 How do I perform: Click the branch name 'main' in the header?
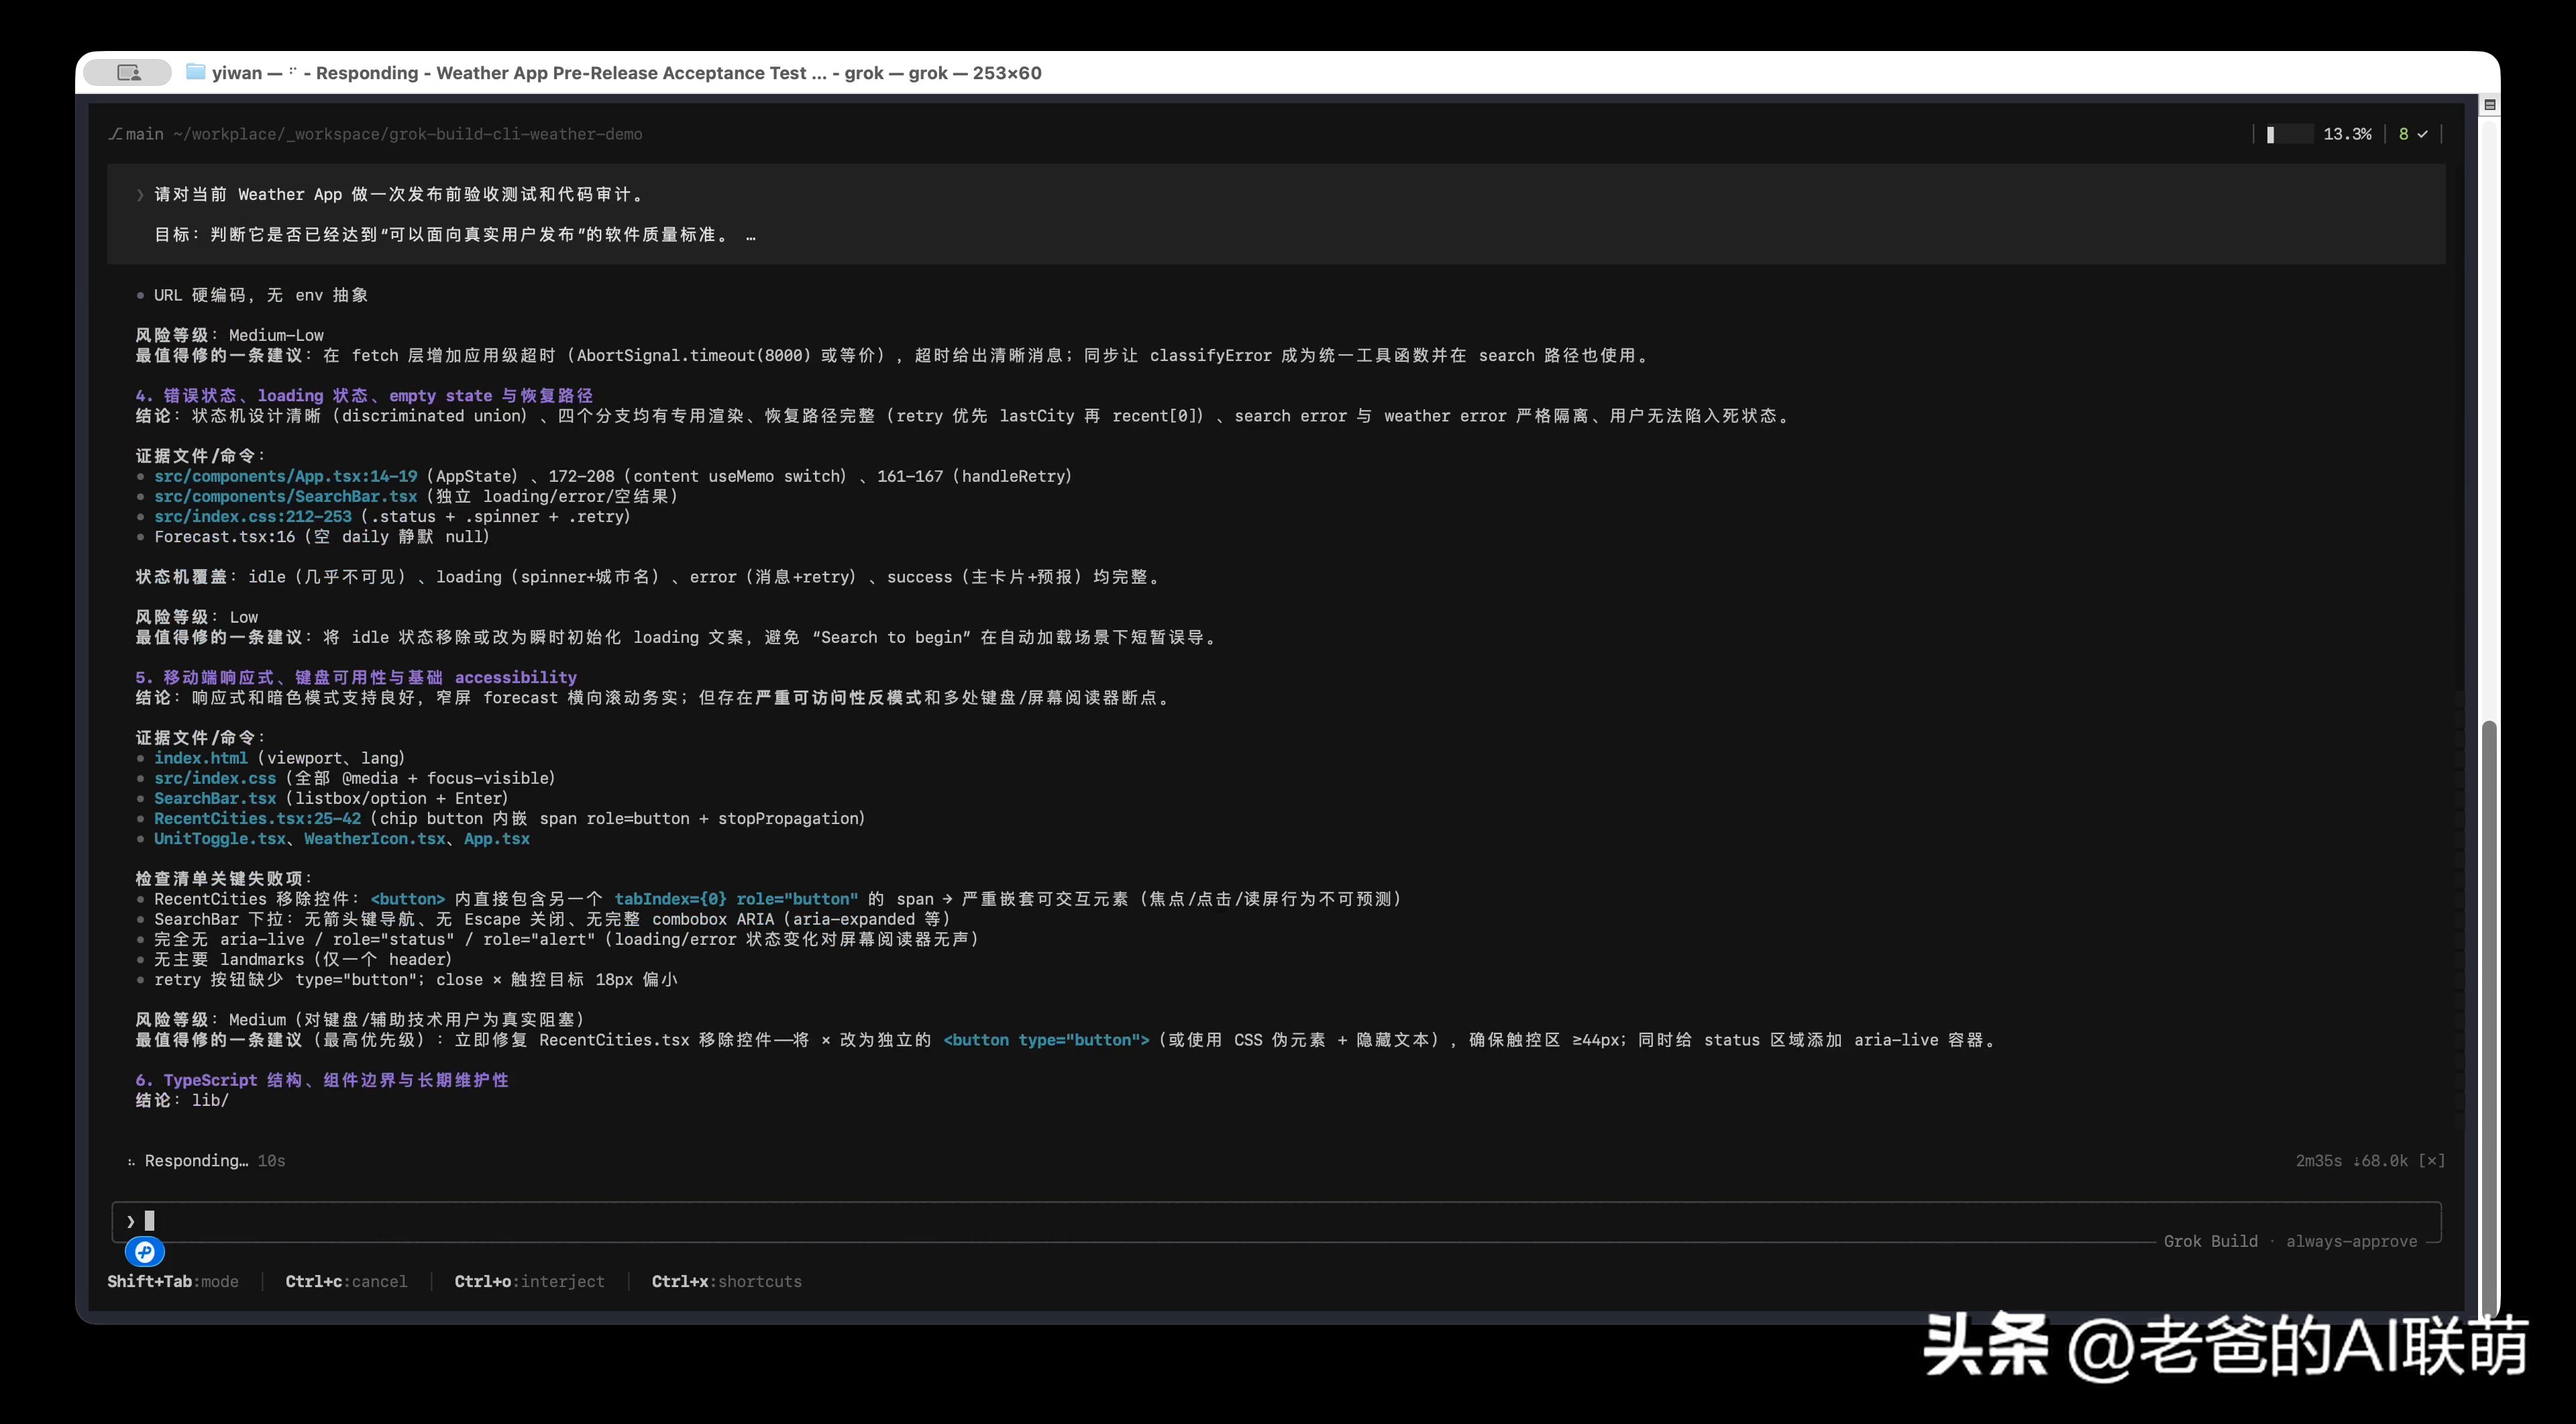coord(144,134)
